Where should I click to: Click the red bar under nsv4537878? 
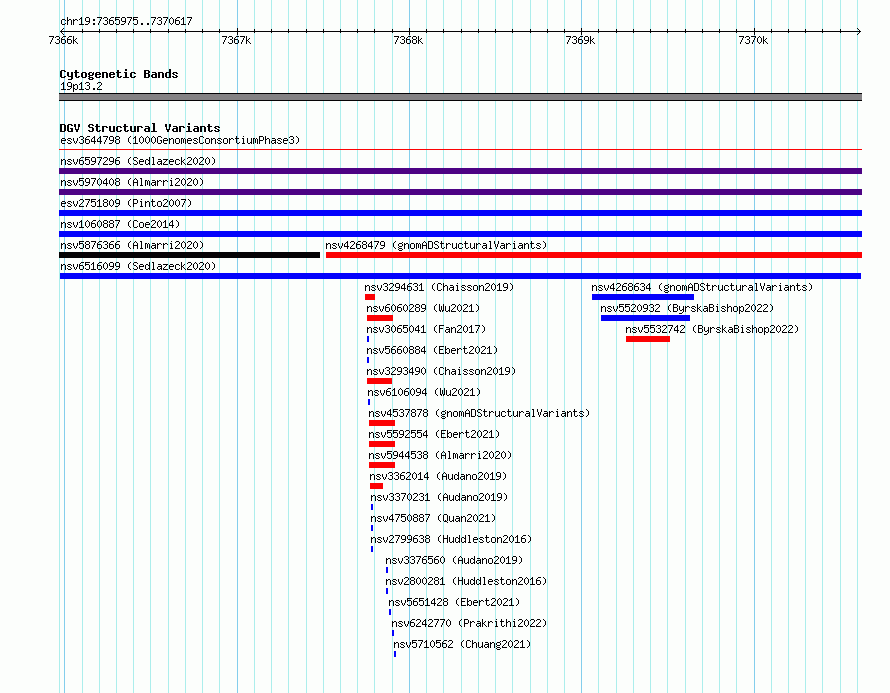[x=381, y=423]
